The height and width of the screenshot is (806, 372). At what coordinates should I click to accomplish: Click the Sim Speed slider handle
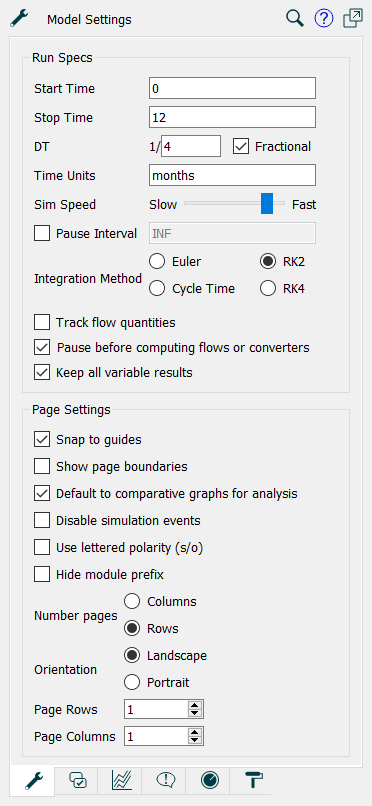(267, 204)
